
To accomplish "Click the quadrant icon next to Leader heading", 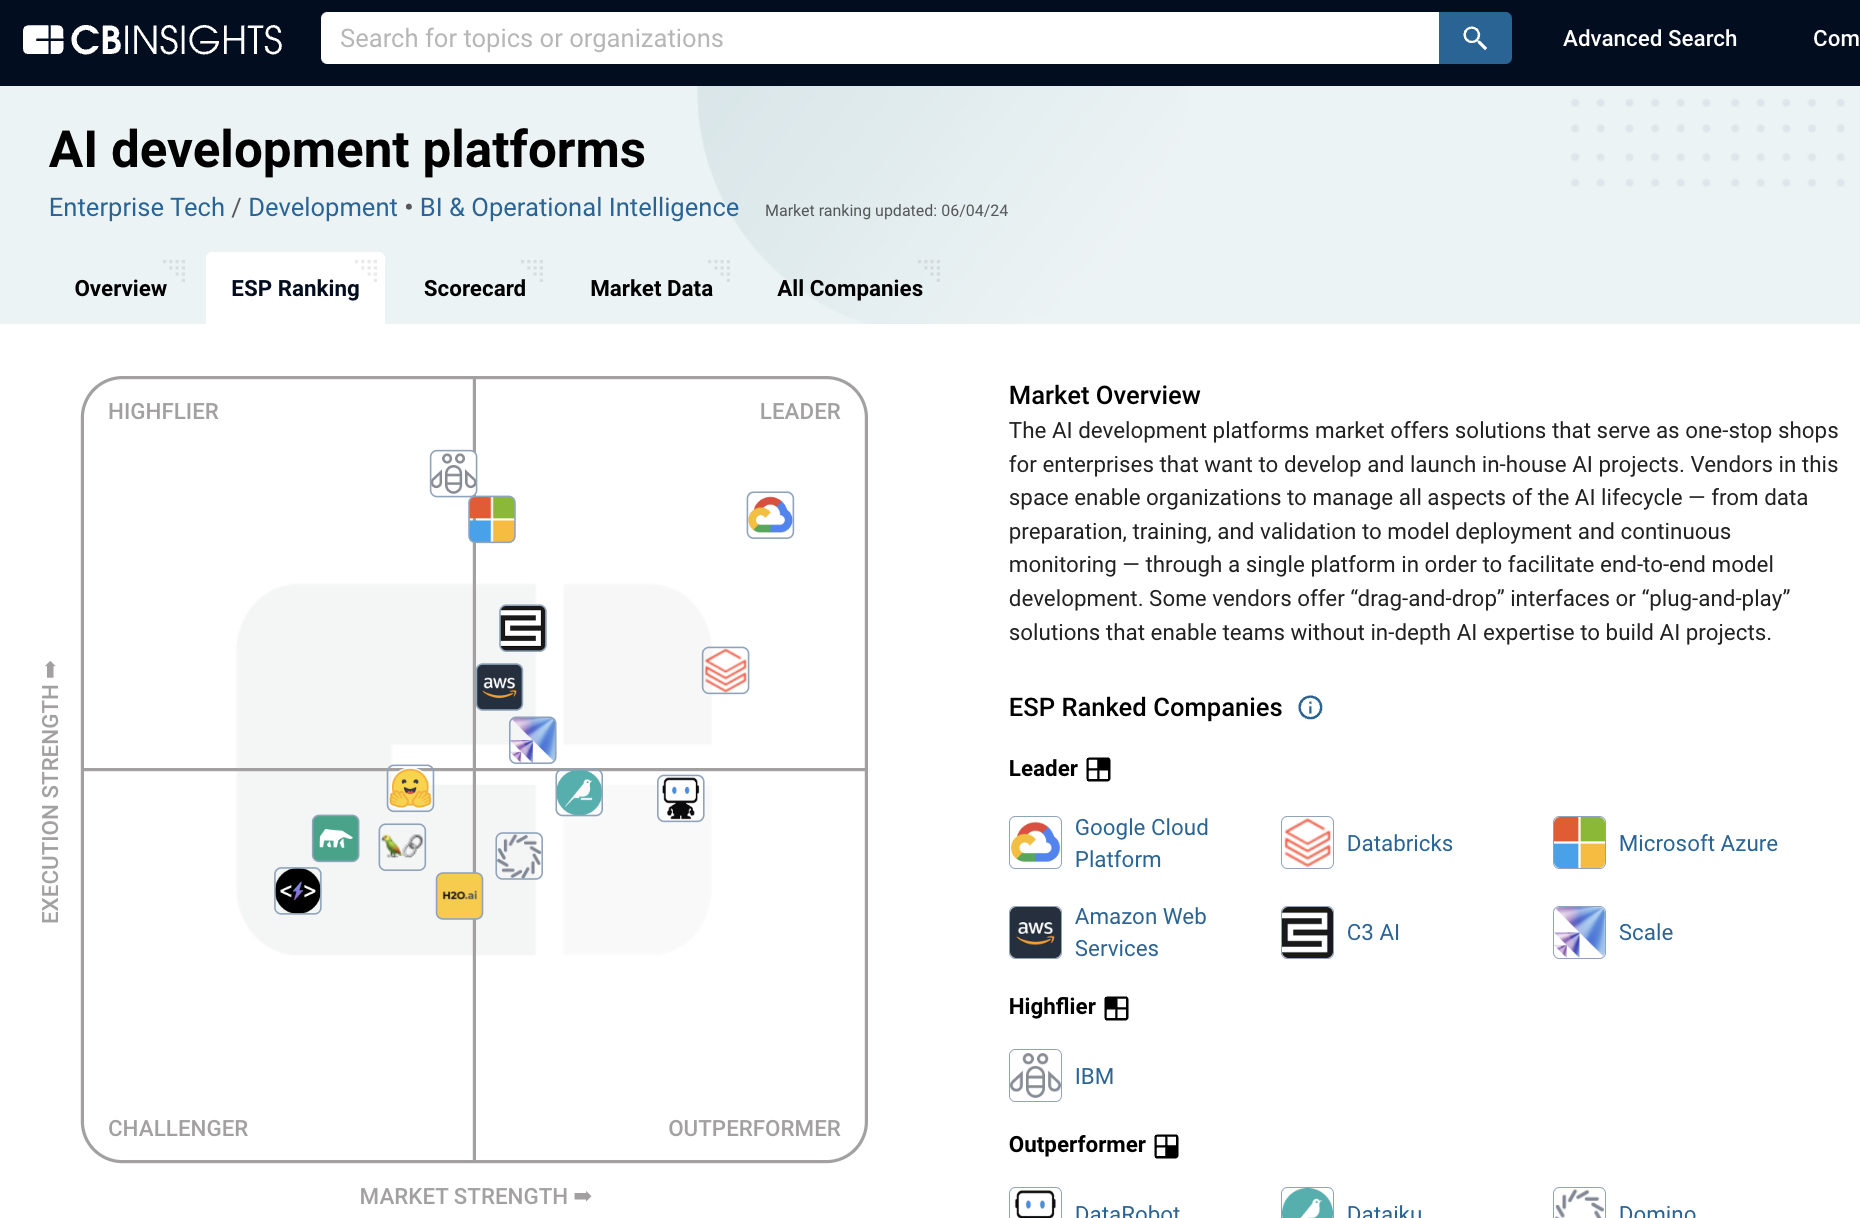I will point(1098,769).
